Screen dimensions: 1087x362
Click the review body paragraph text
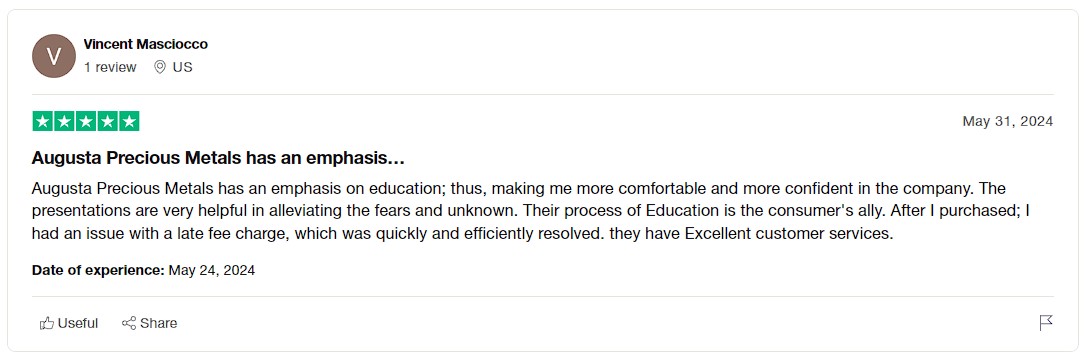click(531, 211)
